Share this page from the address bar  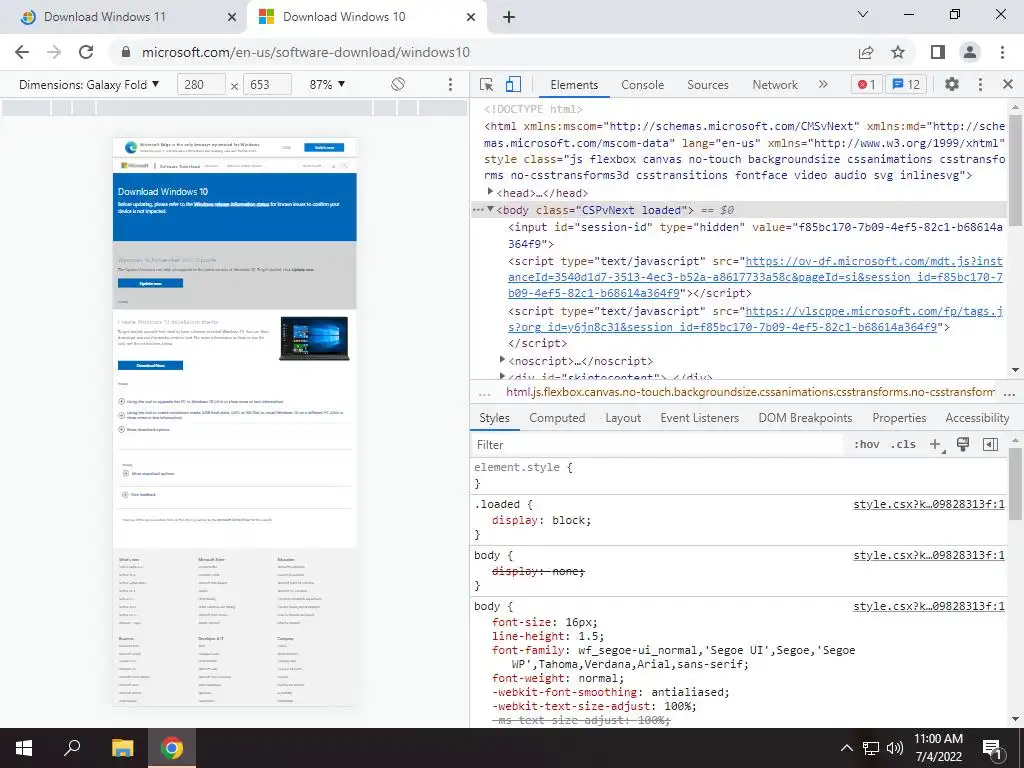(866, 52)
